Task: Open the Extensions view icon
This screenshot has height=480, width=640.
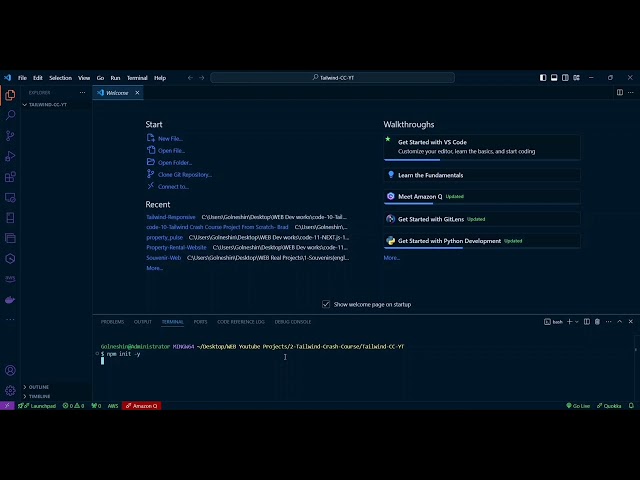Action: point(10,177)
